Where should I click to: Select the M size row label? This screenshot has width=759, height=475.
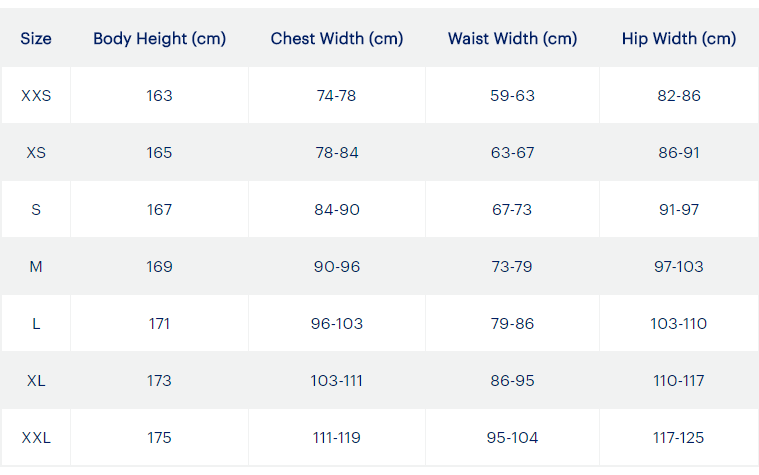tap(36, 266)
